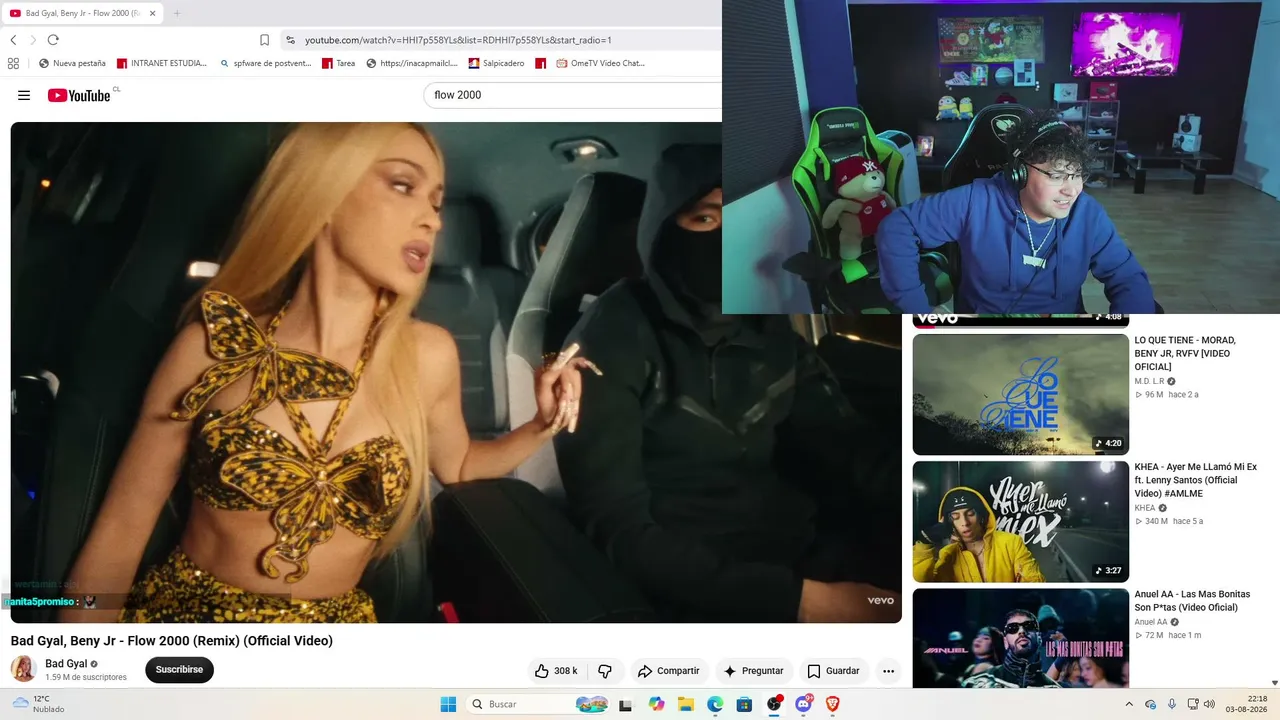Open a new browser tab with plus

[x=177, y=13]
